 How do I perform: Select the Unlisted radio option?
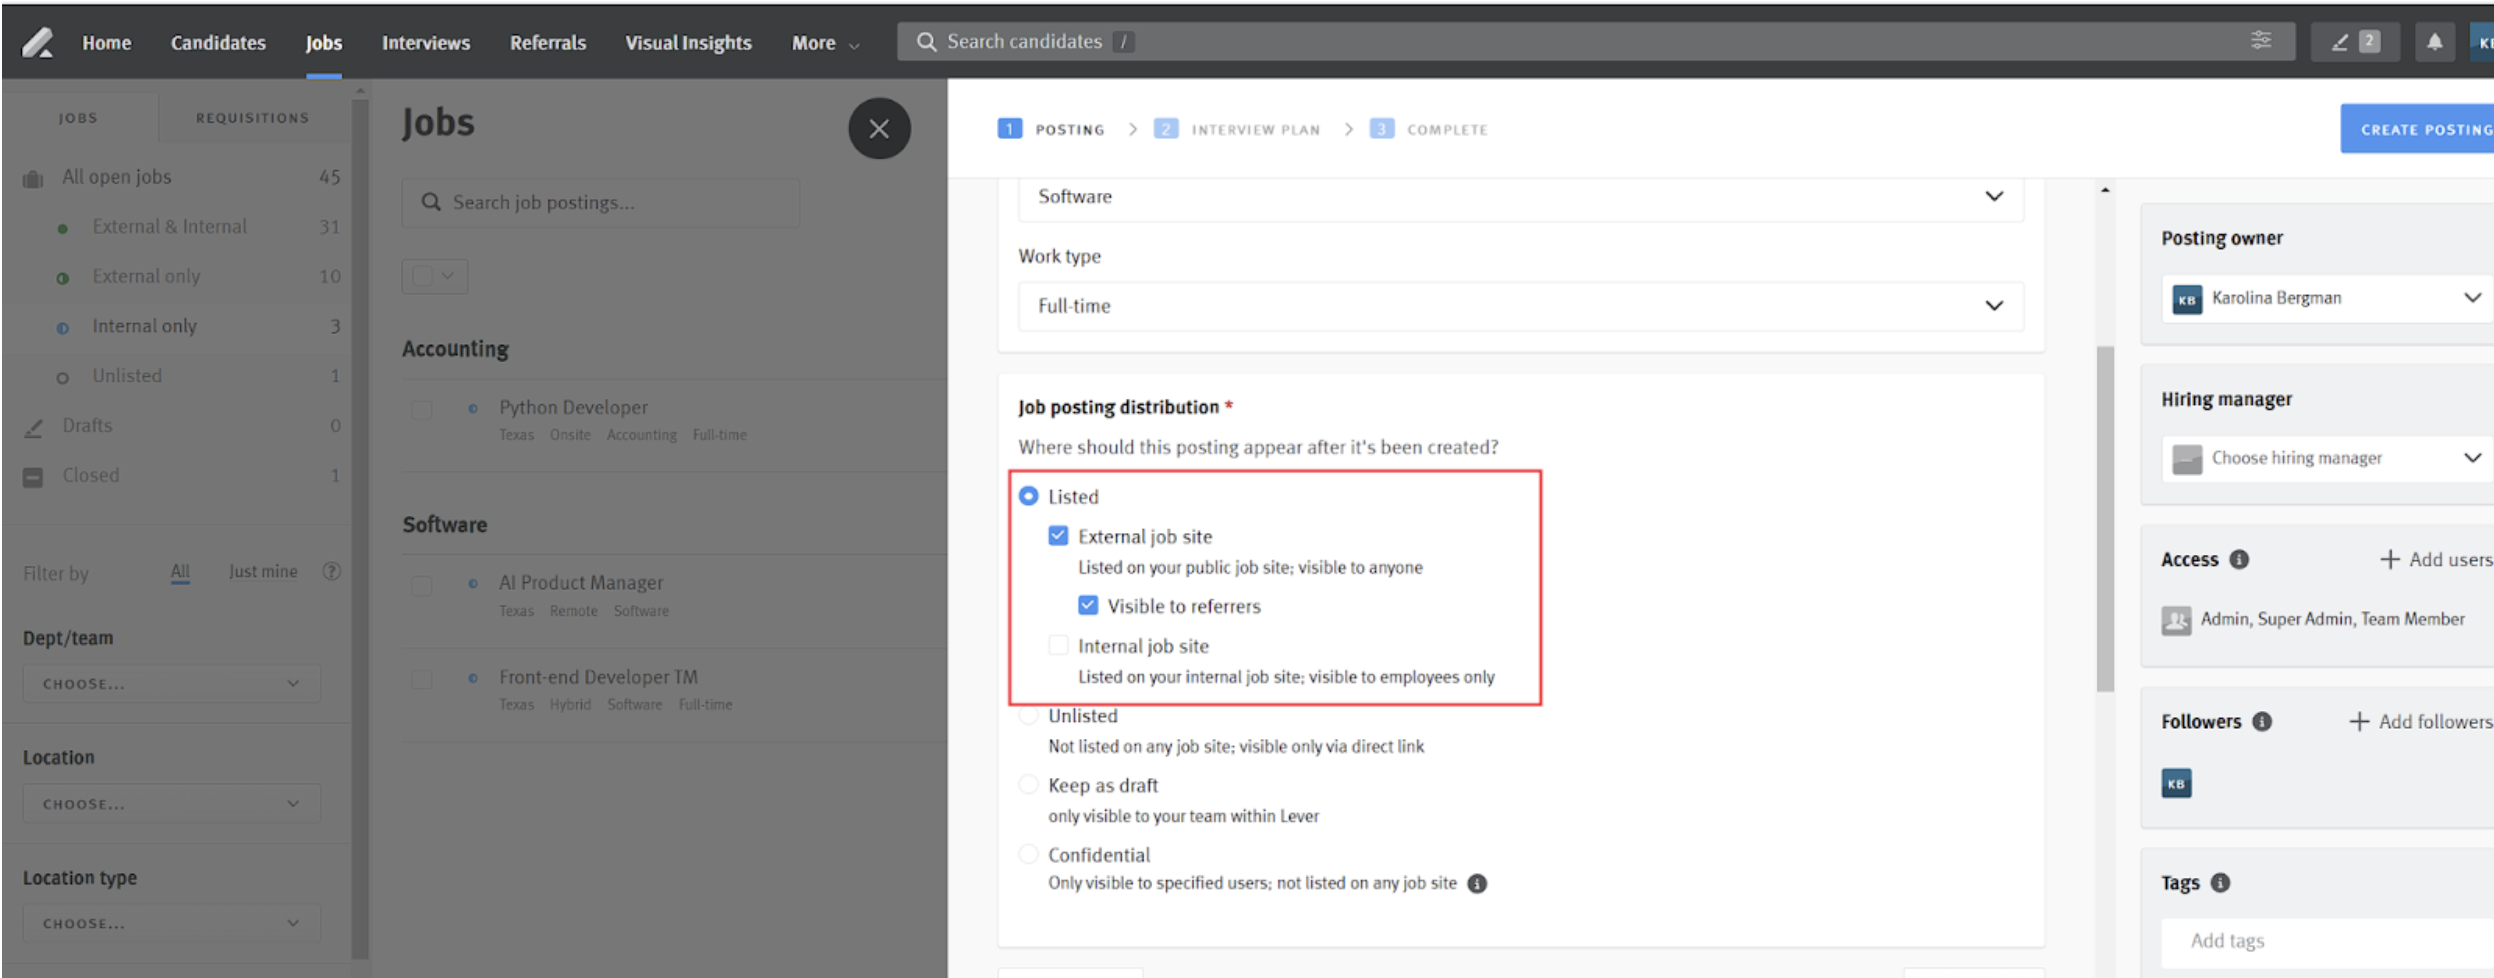1028,716
